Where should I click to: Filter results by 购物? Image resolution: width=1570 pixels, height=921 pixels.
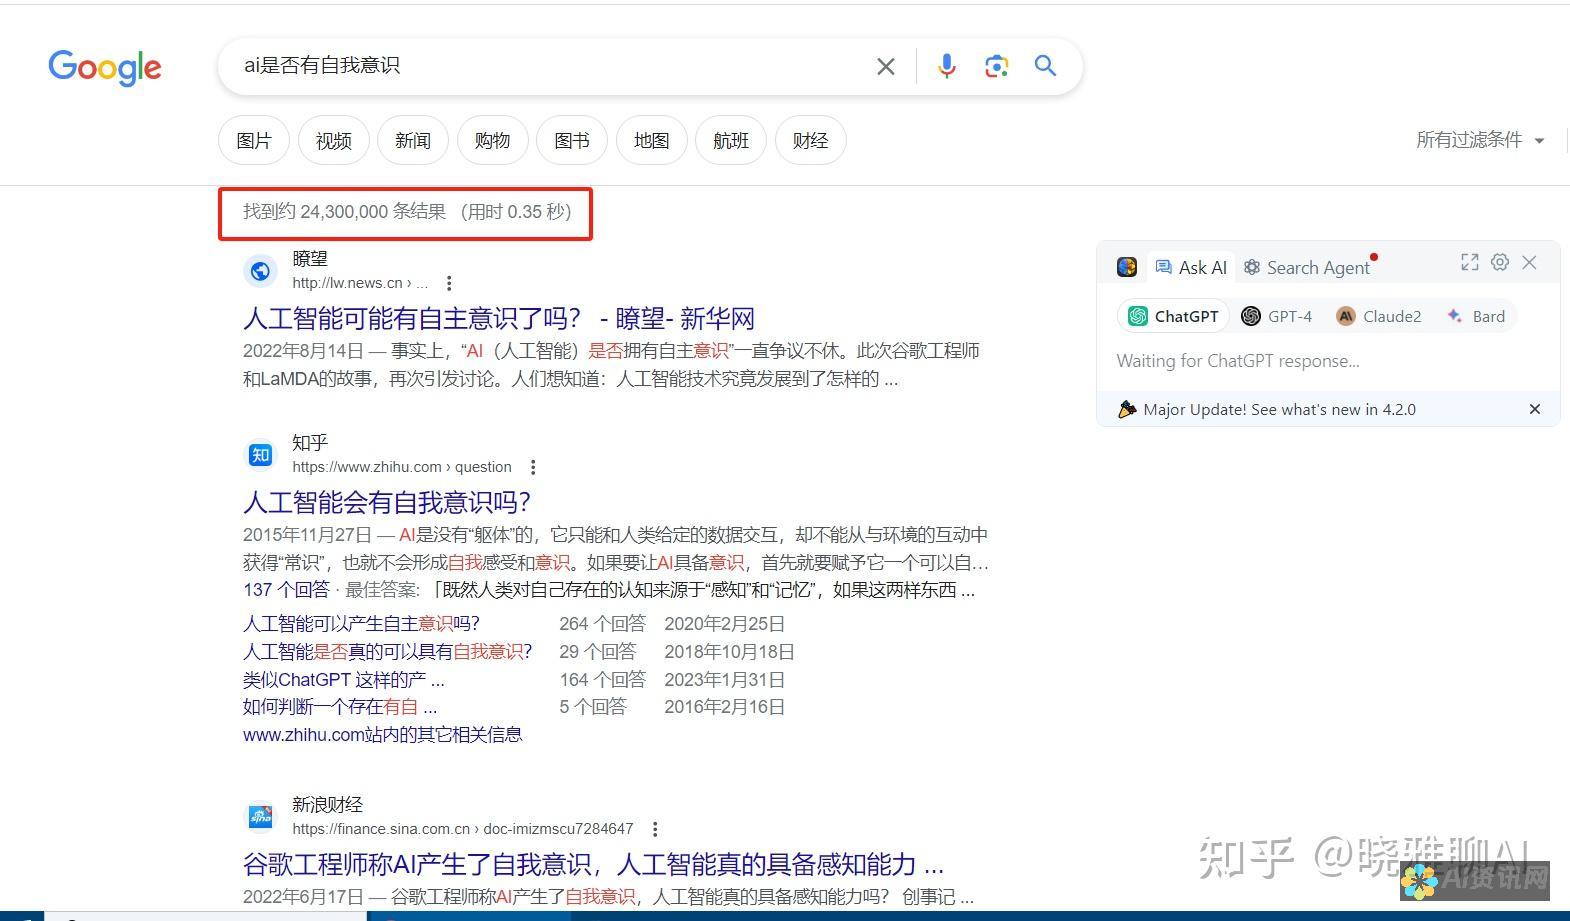click(x=492, y=141)
